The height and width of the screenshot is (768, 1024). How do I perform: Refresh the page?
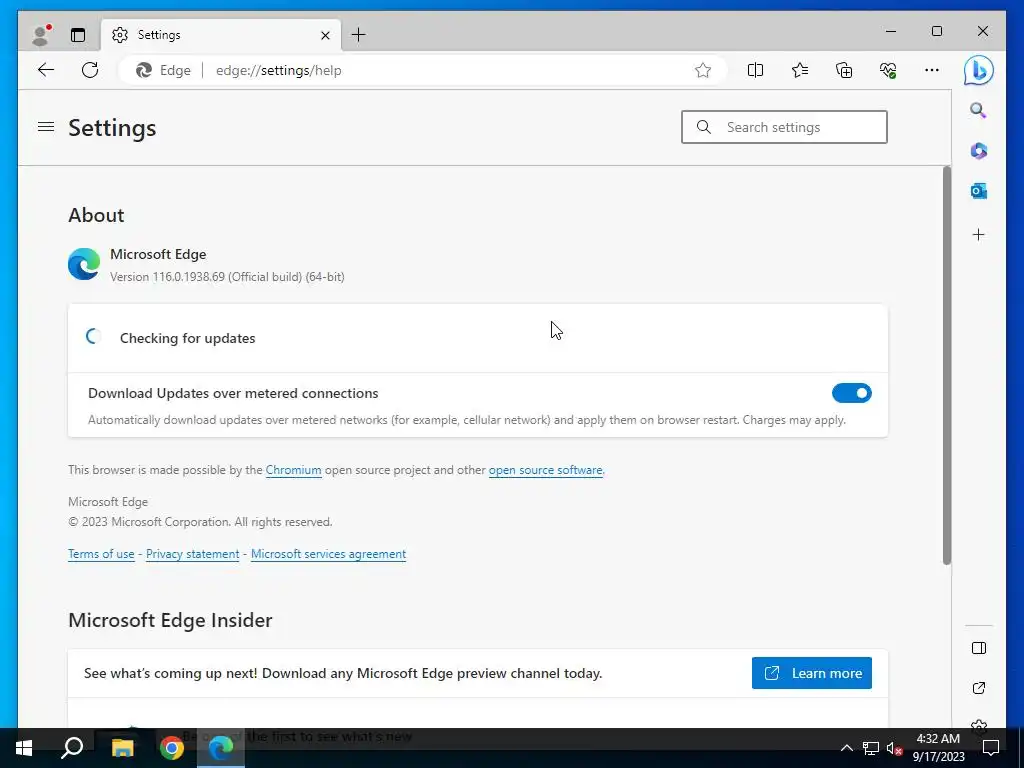tap(90, 70)
